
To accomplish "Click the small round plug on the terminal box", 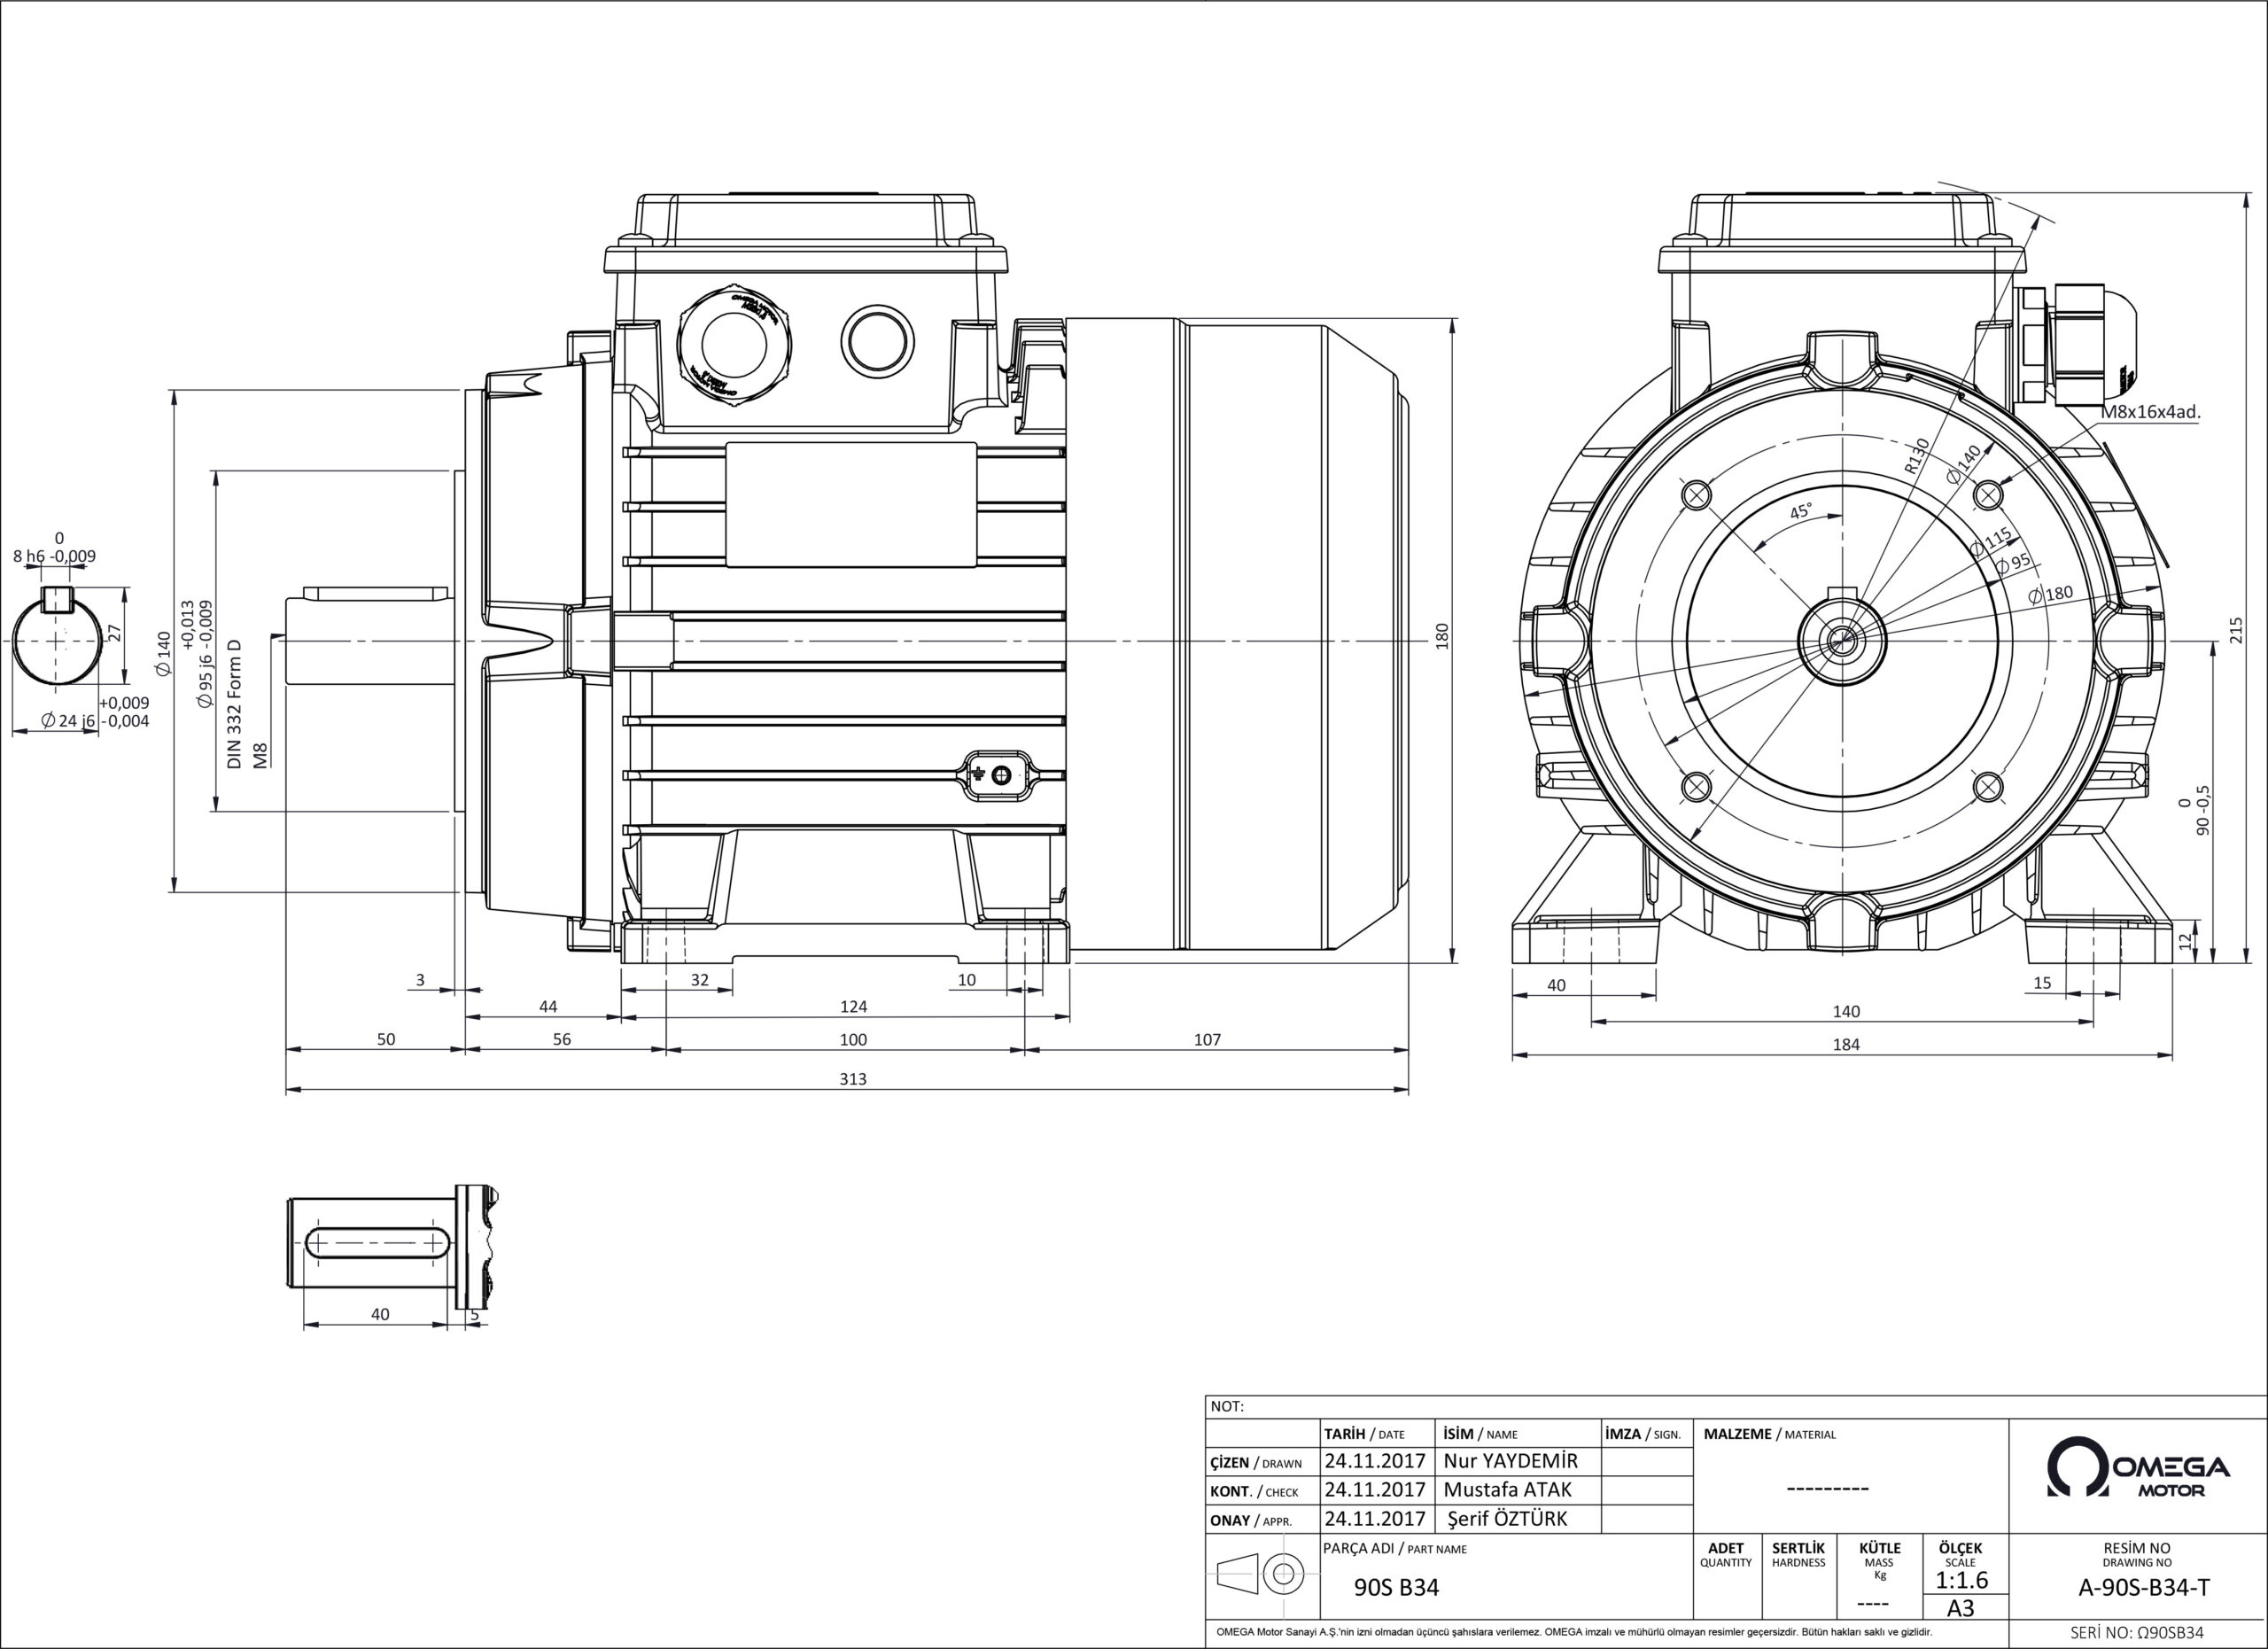I will pyautogui.click(x=877, y=341).
